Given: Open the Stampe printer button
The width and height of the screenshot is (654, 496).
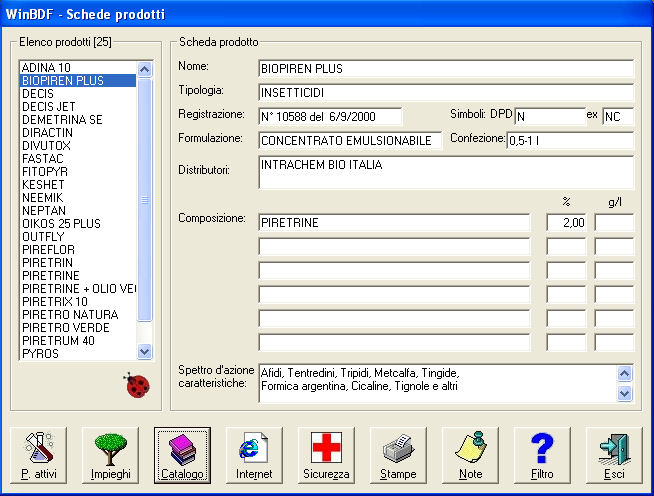Looking at the screenshot, I should 398,456.
